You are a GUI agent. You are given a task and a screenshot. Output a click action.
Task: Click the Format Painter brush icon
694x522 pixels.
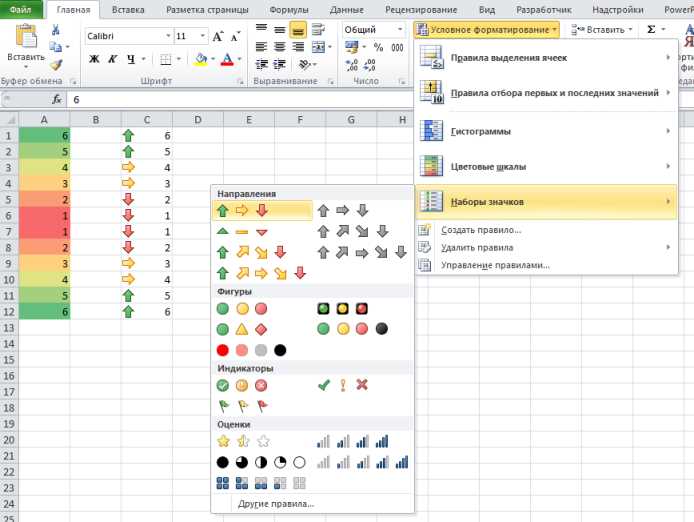tap(56, 65)
